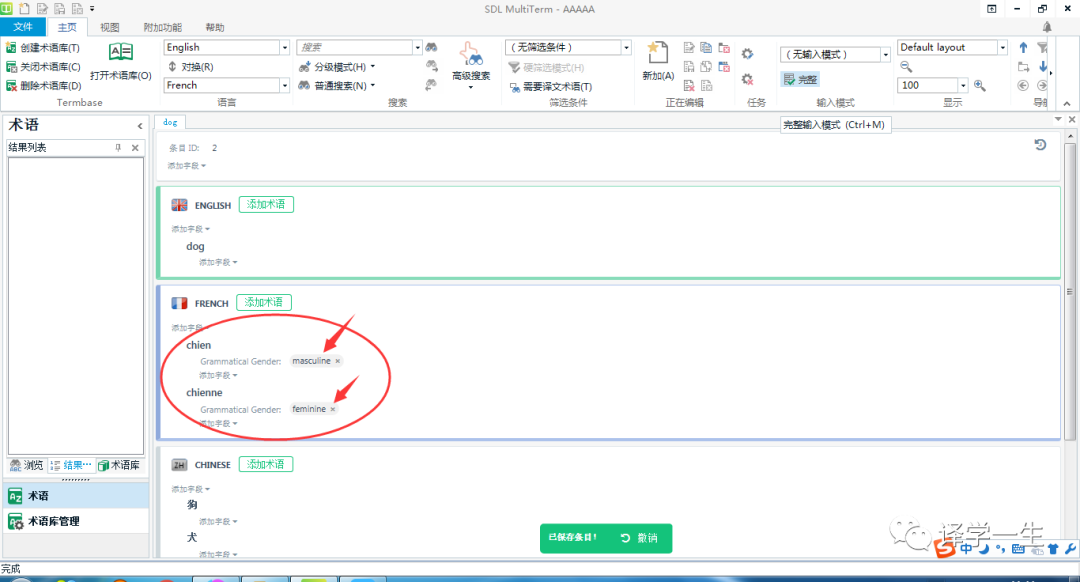
Task: Click the Sogou keyboard icon in IME bar
Action: tap(1019, 549)
